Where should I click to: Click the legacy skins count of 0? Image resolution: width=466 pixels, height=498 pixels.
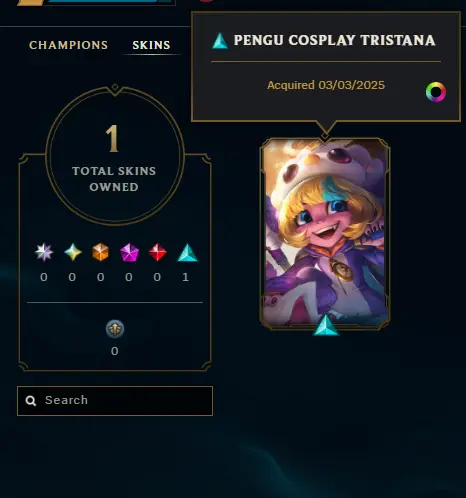click(115, 351)
